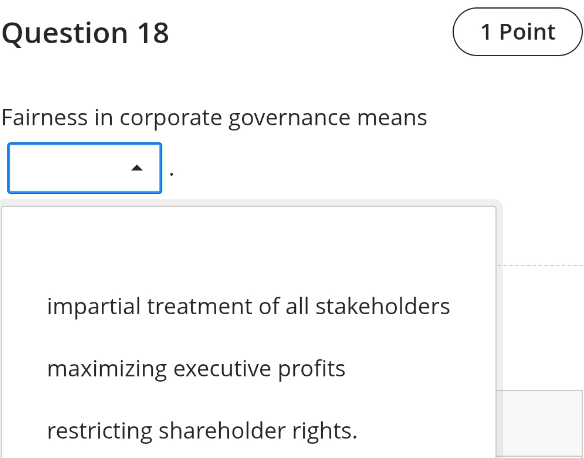
Task: Click the word 'maximizing' in second option
Action: click(107, 369)
